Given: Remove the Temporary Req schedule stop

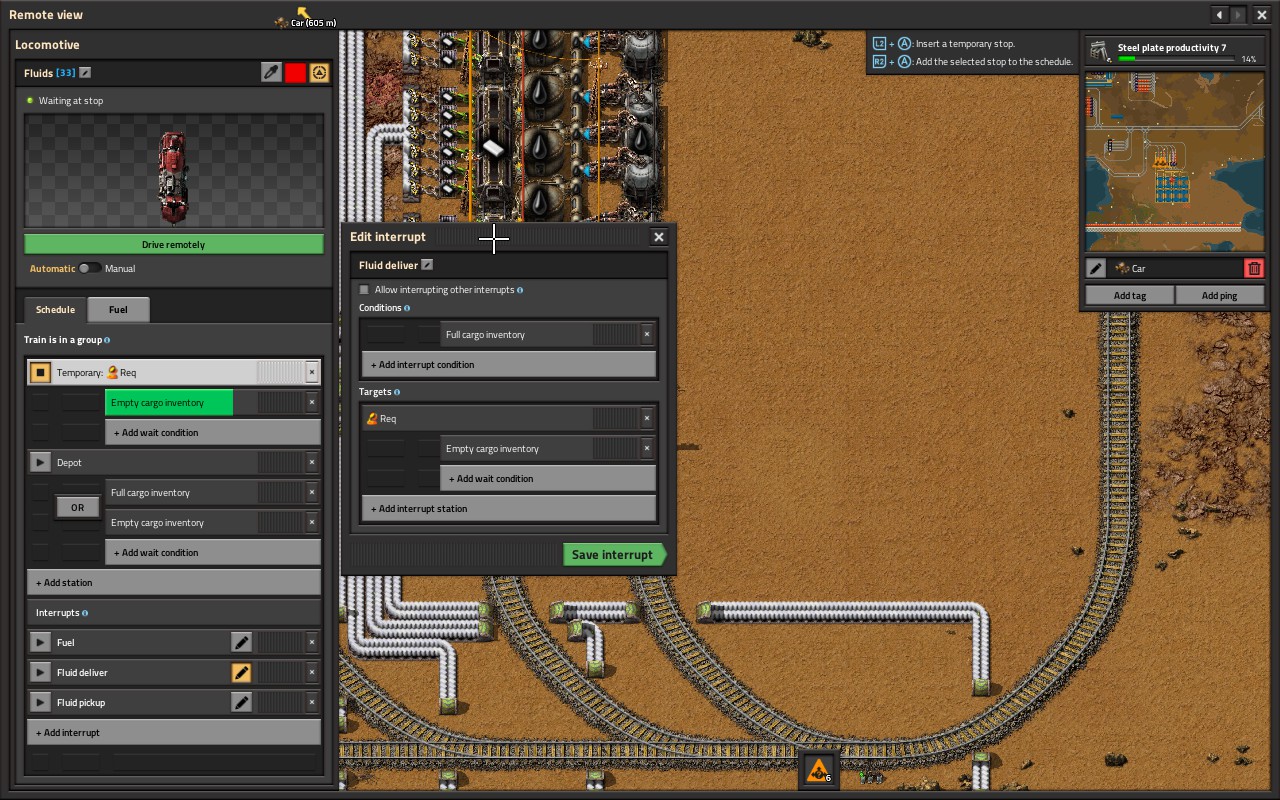Looking at the screenshot, I should (312, 372).
